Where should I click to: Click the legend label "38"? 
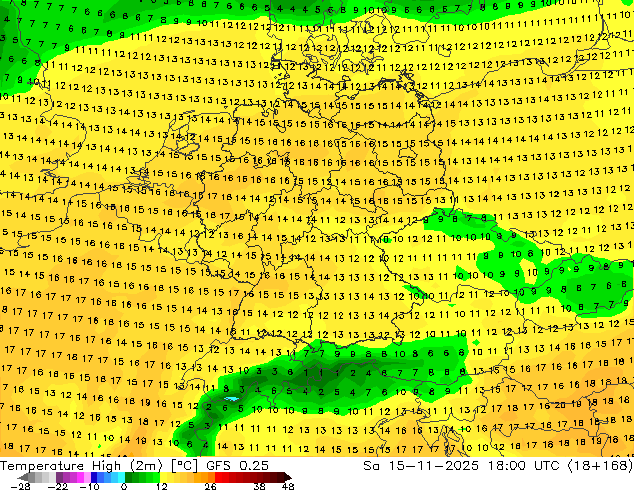tap(260, 487)
